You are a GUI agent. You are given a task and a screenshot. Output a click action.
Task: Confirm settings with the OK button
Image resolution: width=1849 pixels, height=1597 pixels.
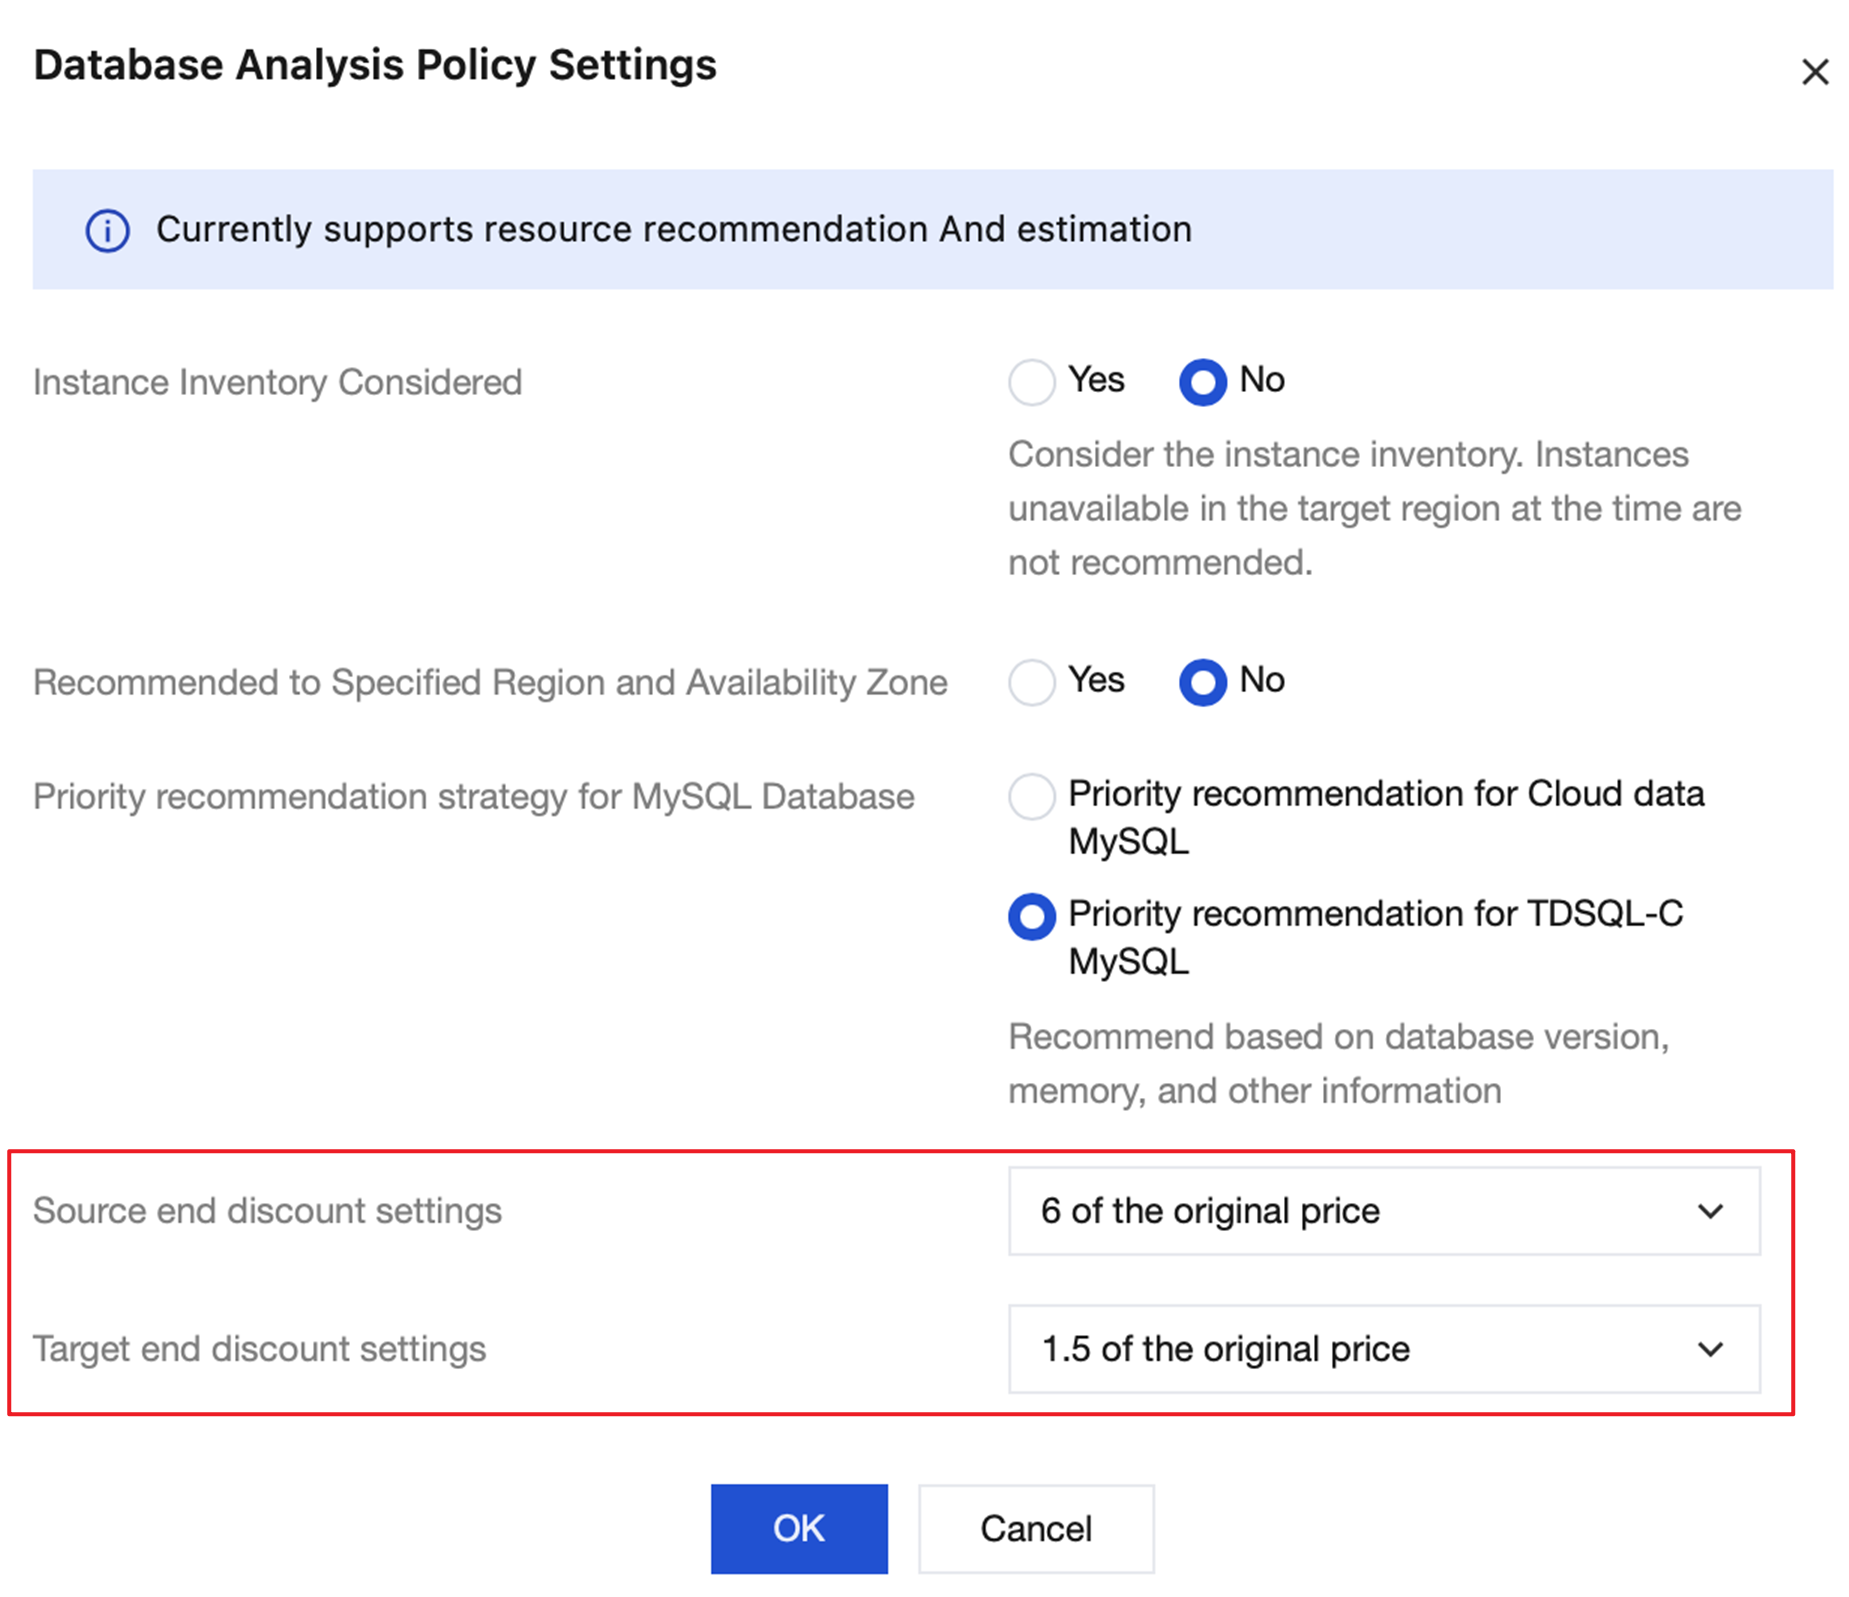[798, 1528]
